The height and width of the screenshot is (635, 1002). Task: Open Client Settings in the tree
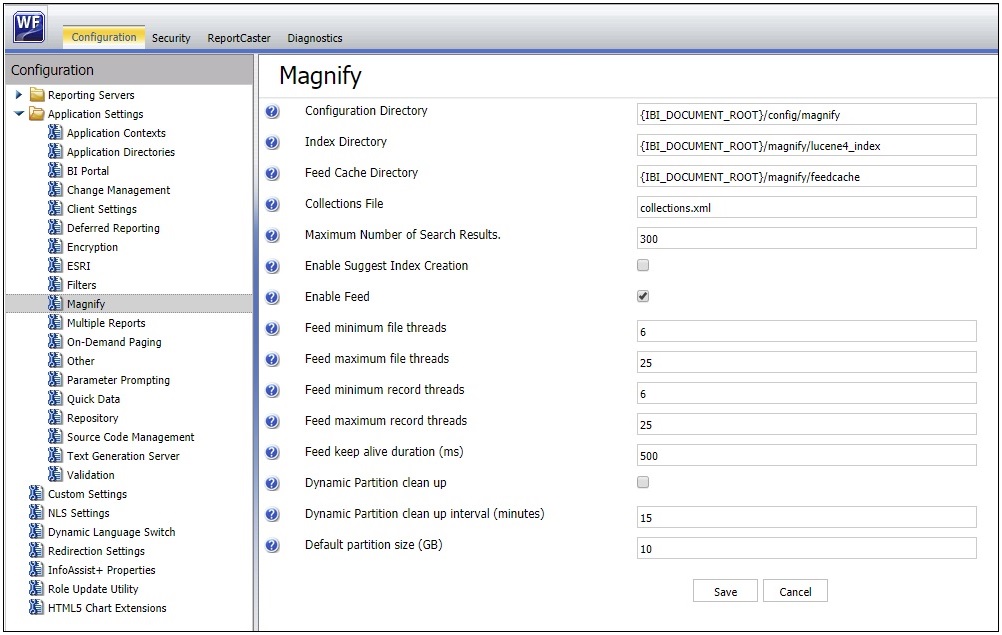point(102,209)
